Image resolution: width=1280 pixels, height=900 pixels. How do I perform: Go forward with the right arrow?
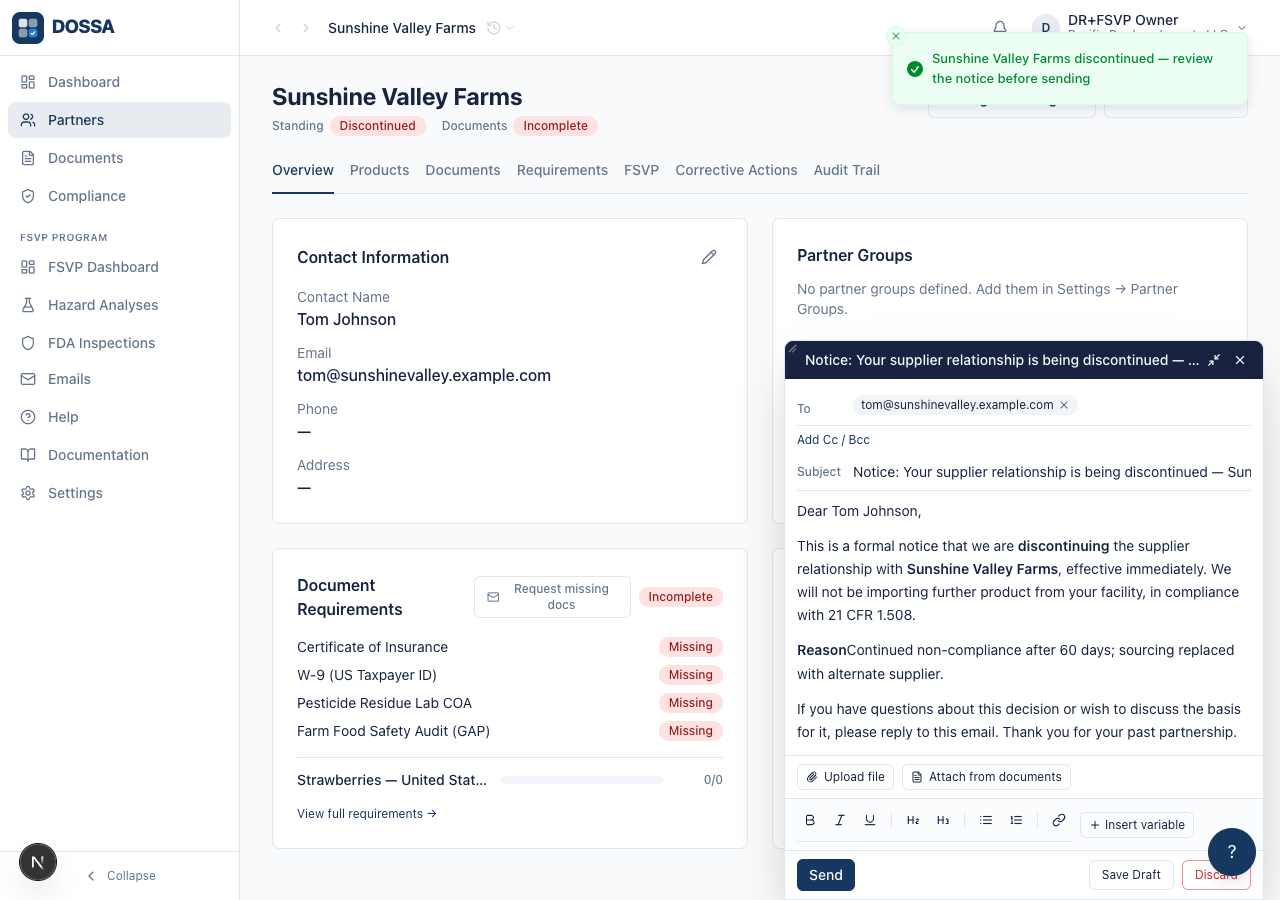(306, 28)
